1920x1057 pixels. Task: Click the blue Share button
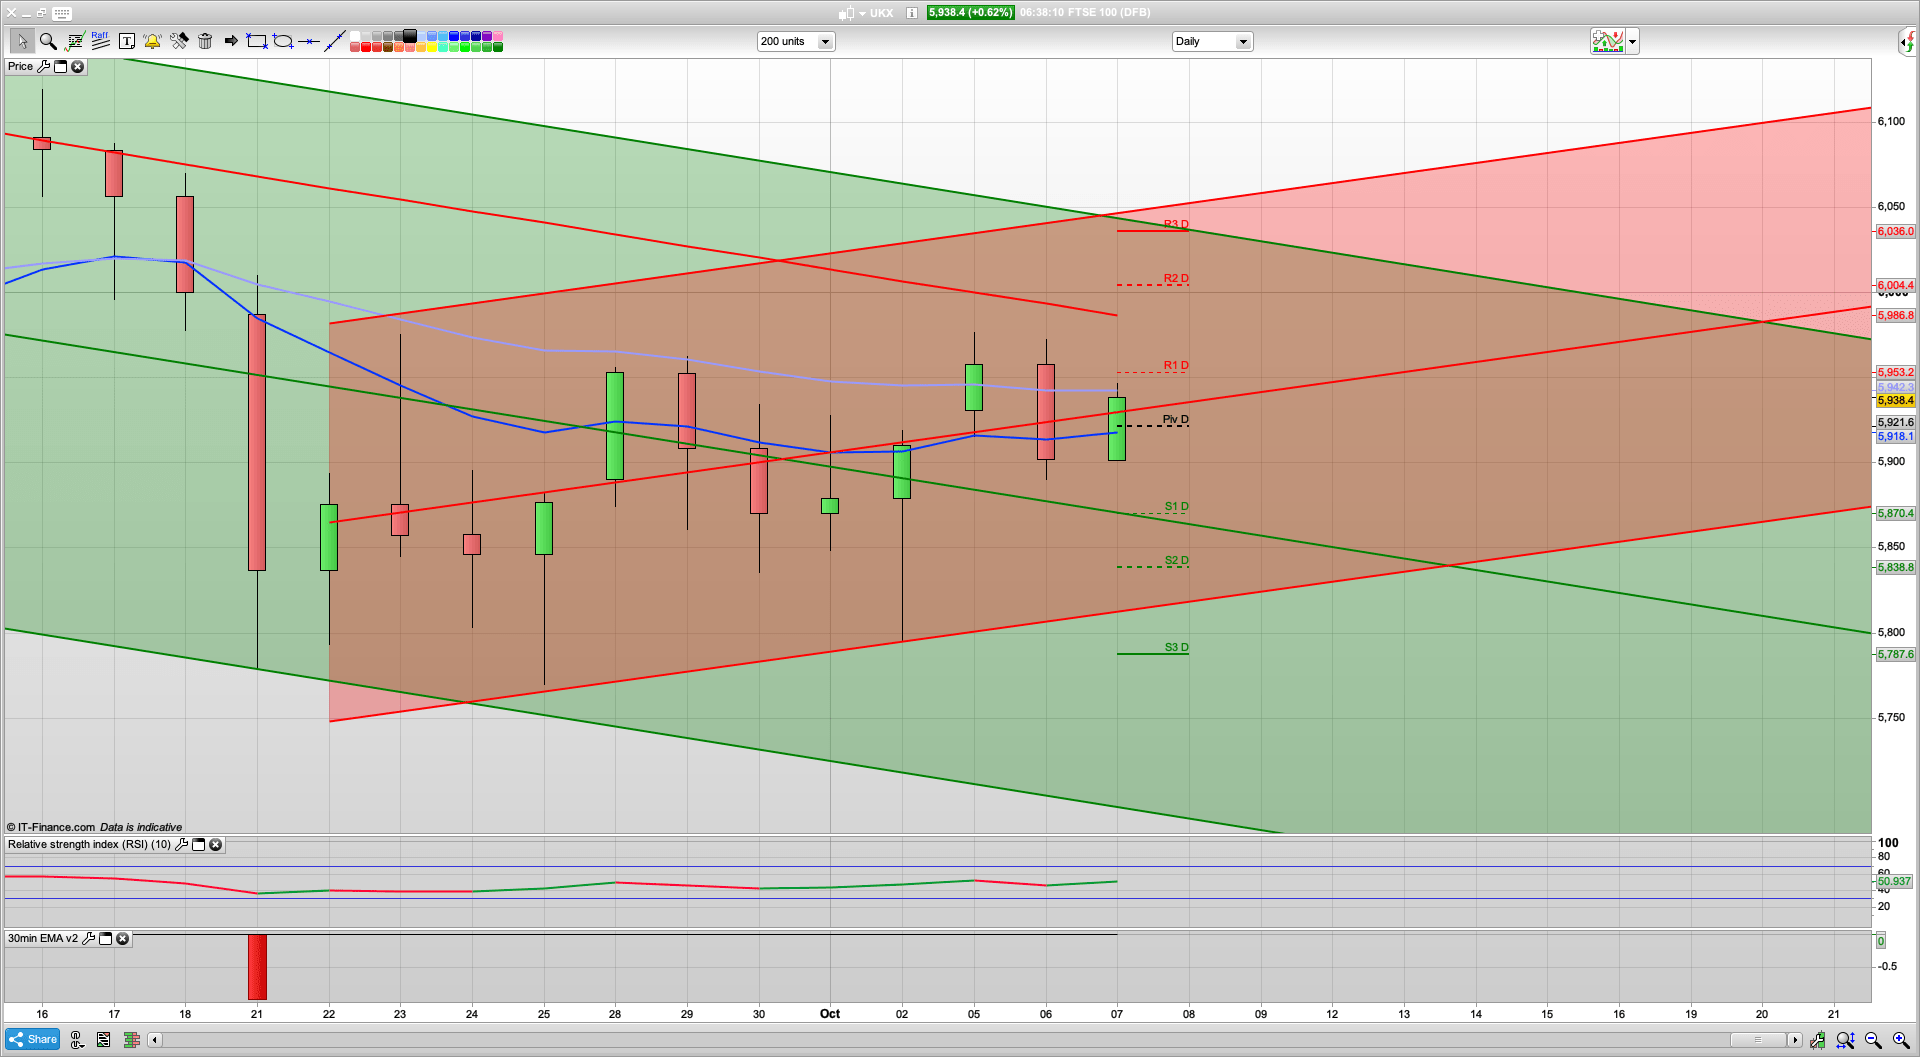tap(32, 1039)
